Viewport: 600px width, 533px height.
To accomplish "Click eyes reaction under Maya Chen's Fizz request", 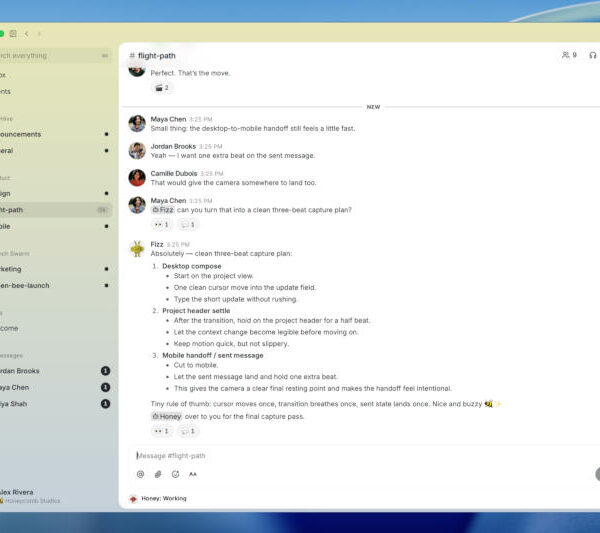I will coord(161,225).
